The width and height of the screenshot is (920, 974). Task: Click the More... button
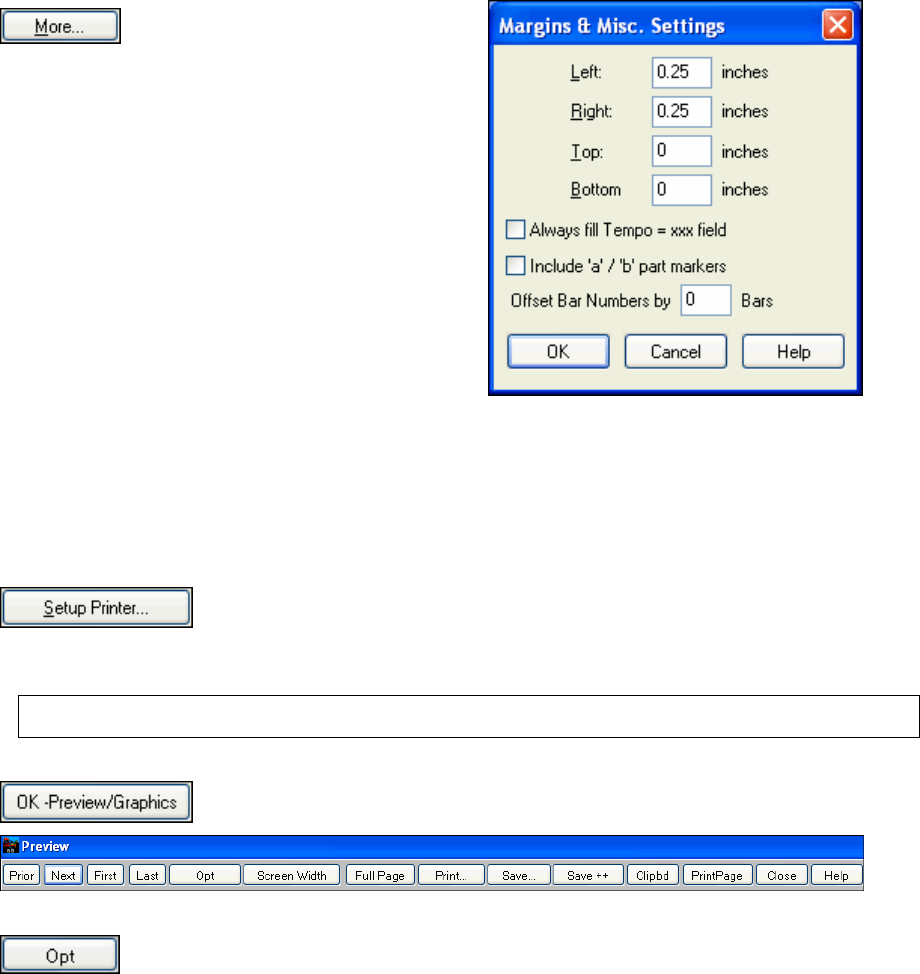point(60,26)
